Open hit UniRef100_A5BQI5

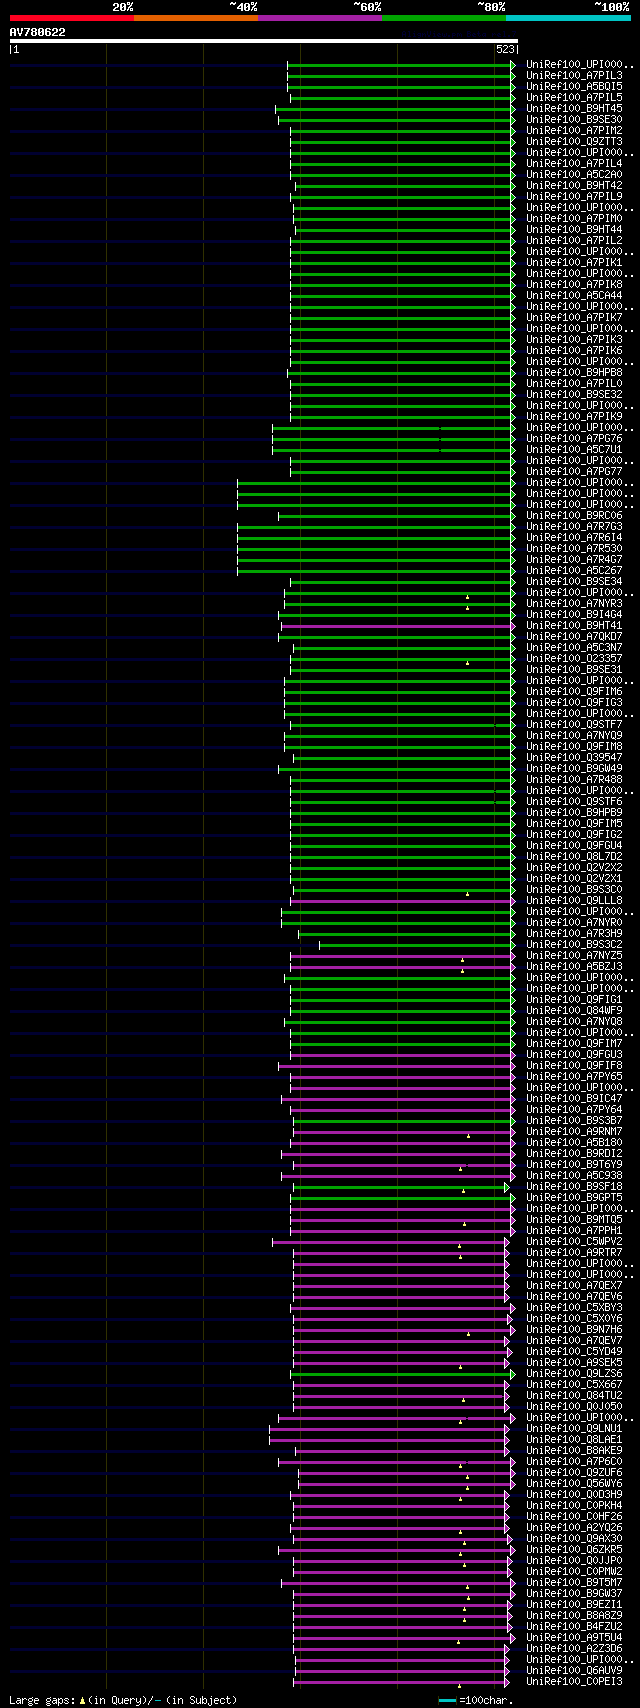[574, 86]
